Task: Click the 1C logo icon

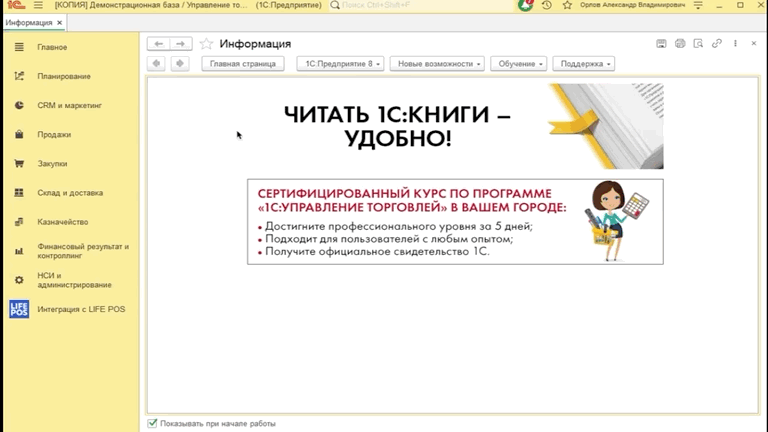Action: (x=16, y=5)
